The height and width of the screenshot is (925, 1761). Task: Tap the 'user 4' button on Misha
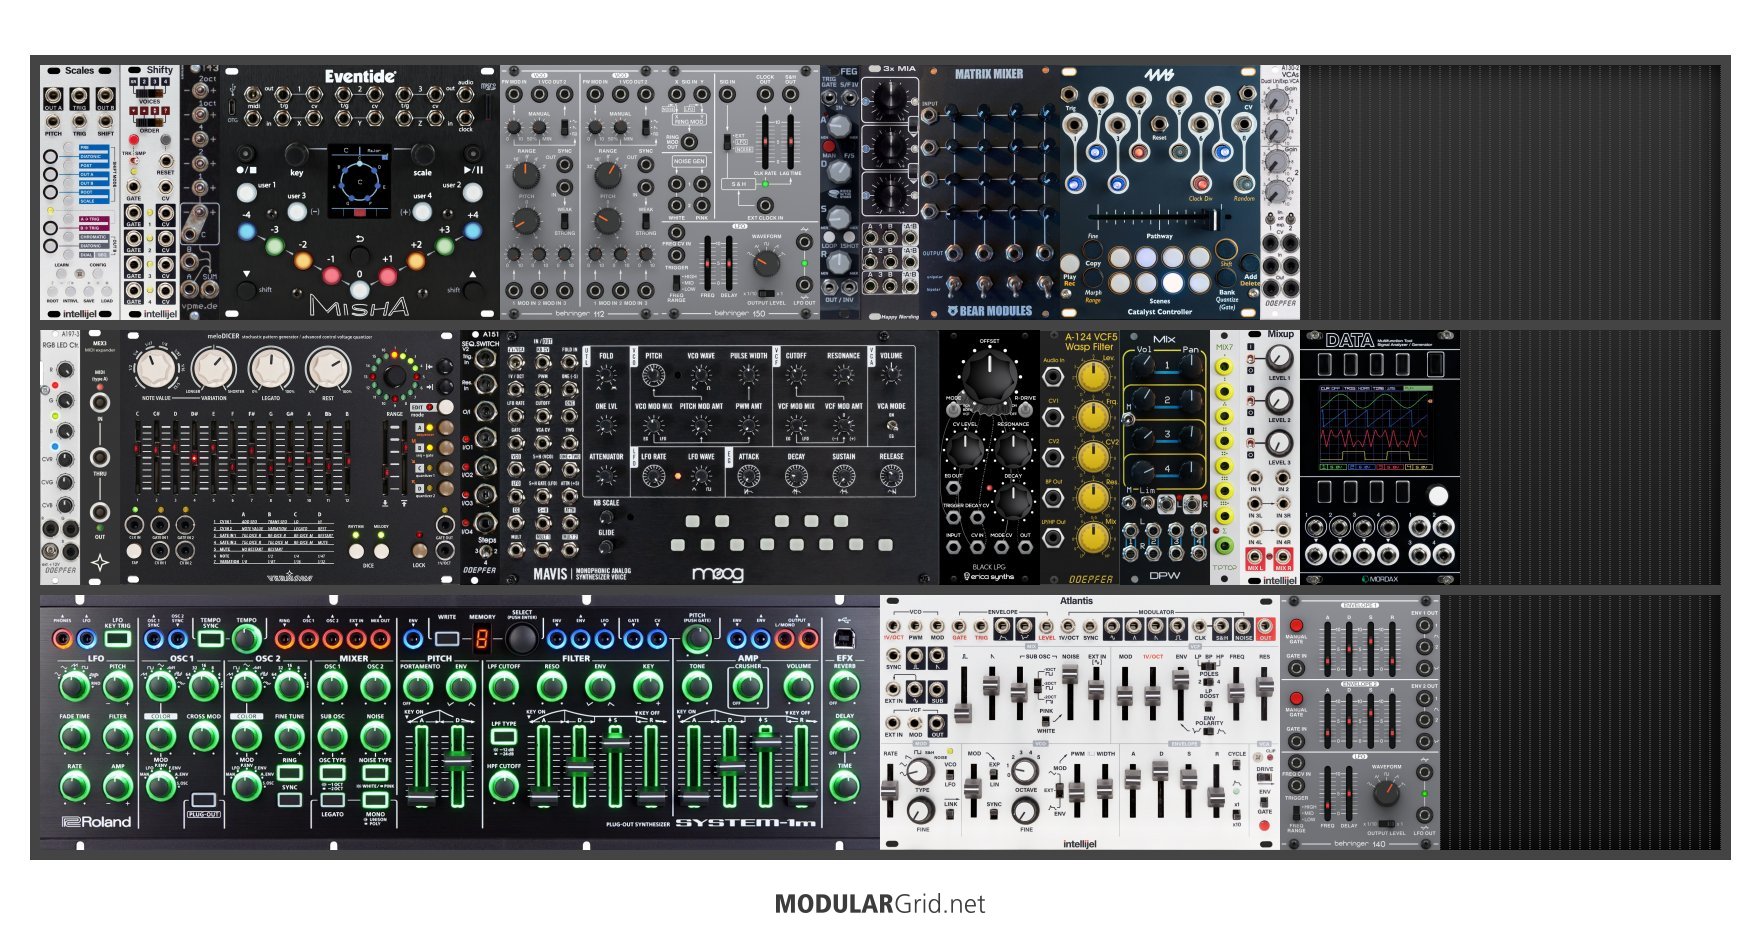tap(422, 210)
